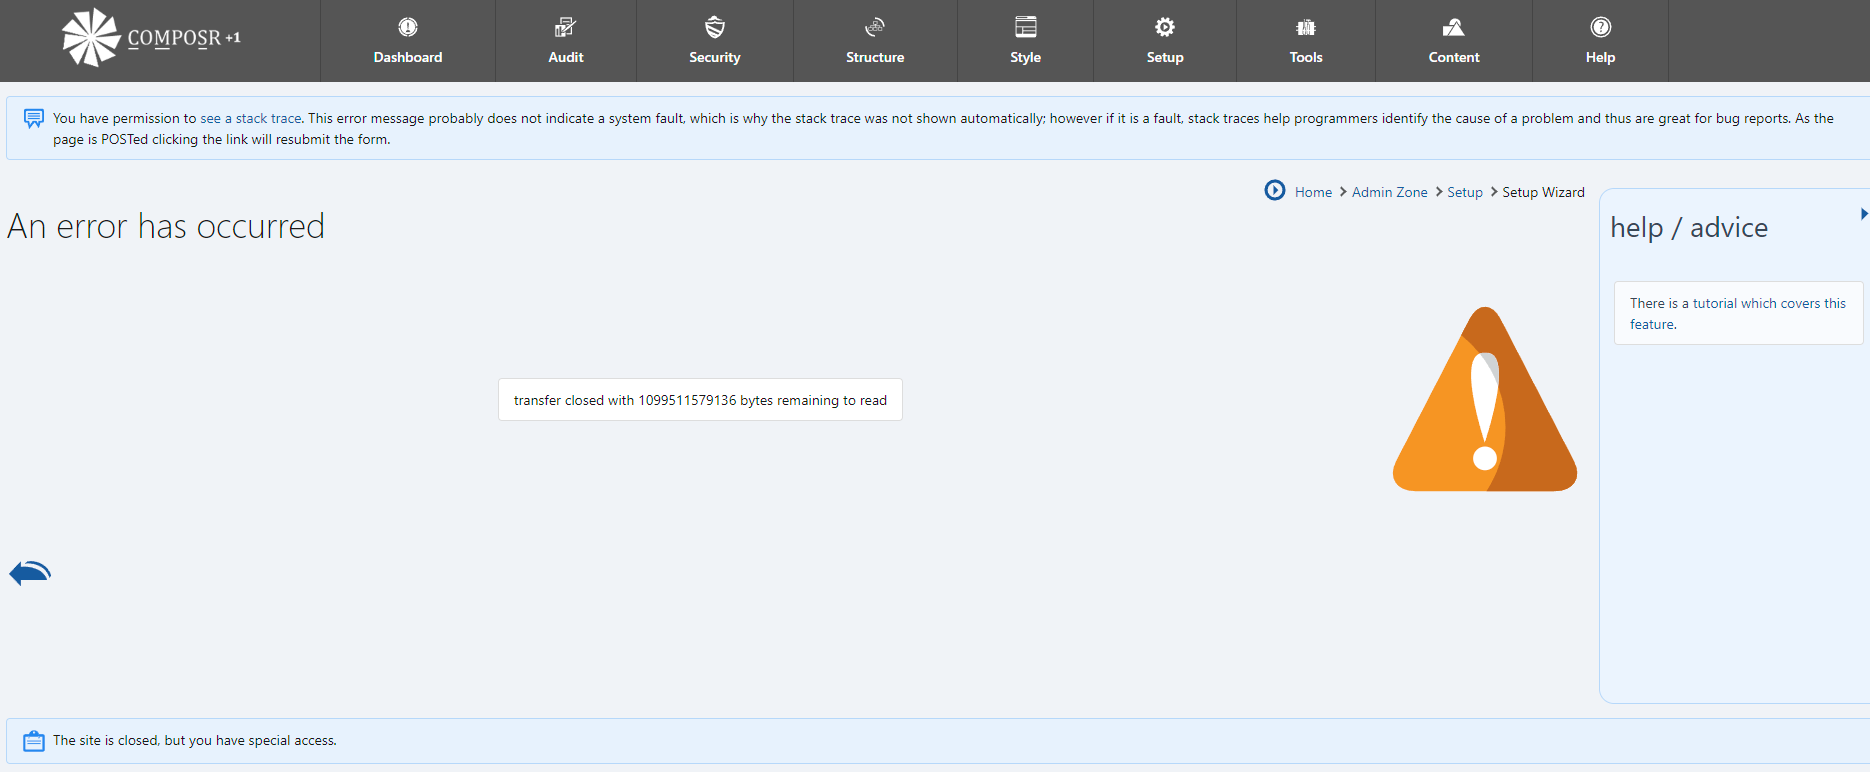The image size is (1870, 772).
Task: Open the Dashboard menu
Action: [x=408, y=41]
